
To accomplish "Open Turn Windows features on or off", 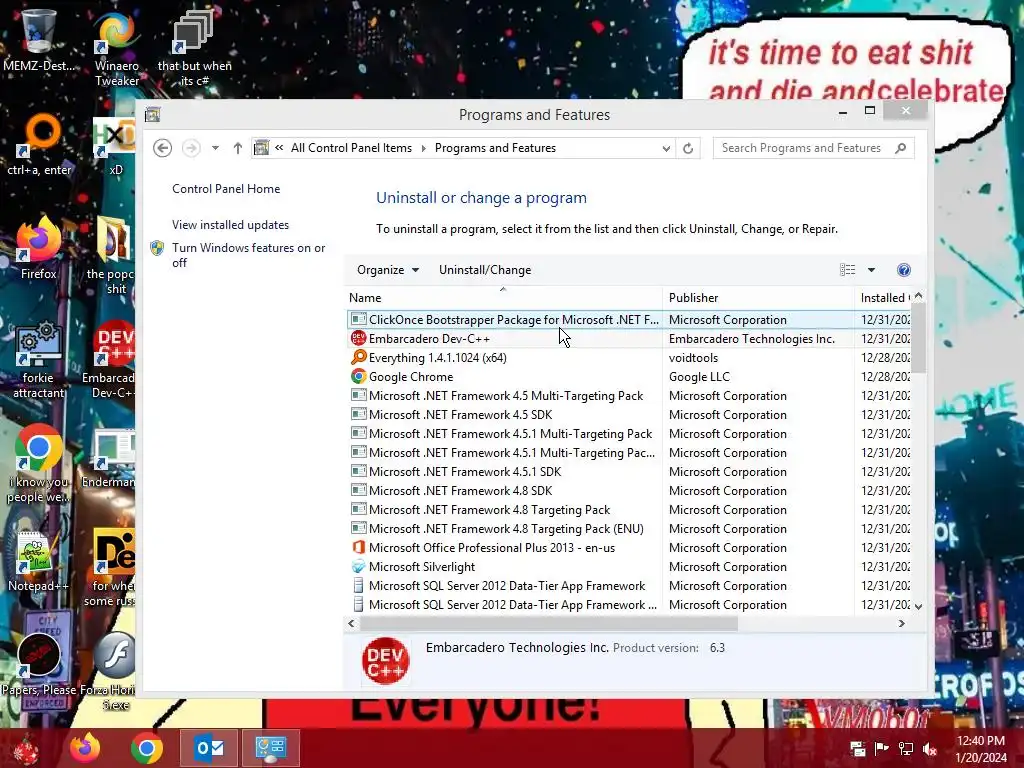I will coord(249,255).
